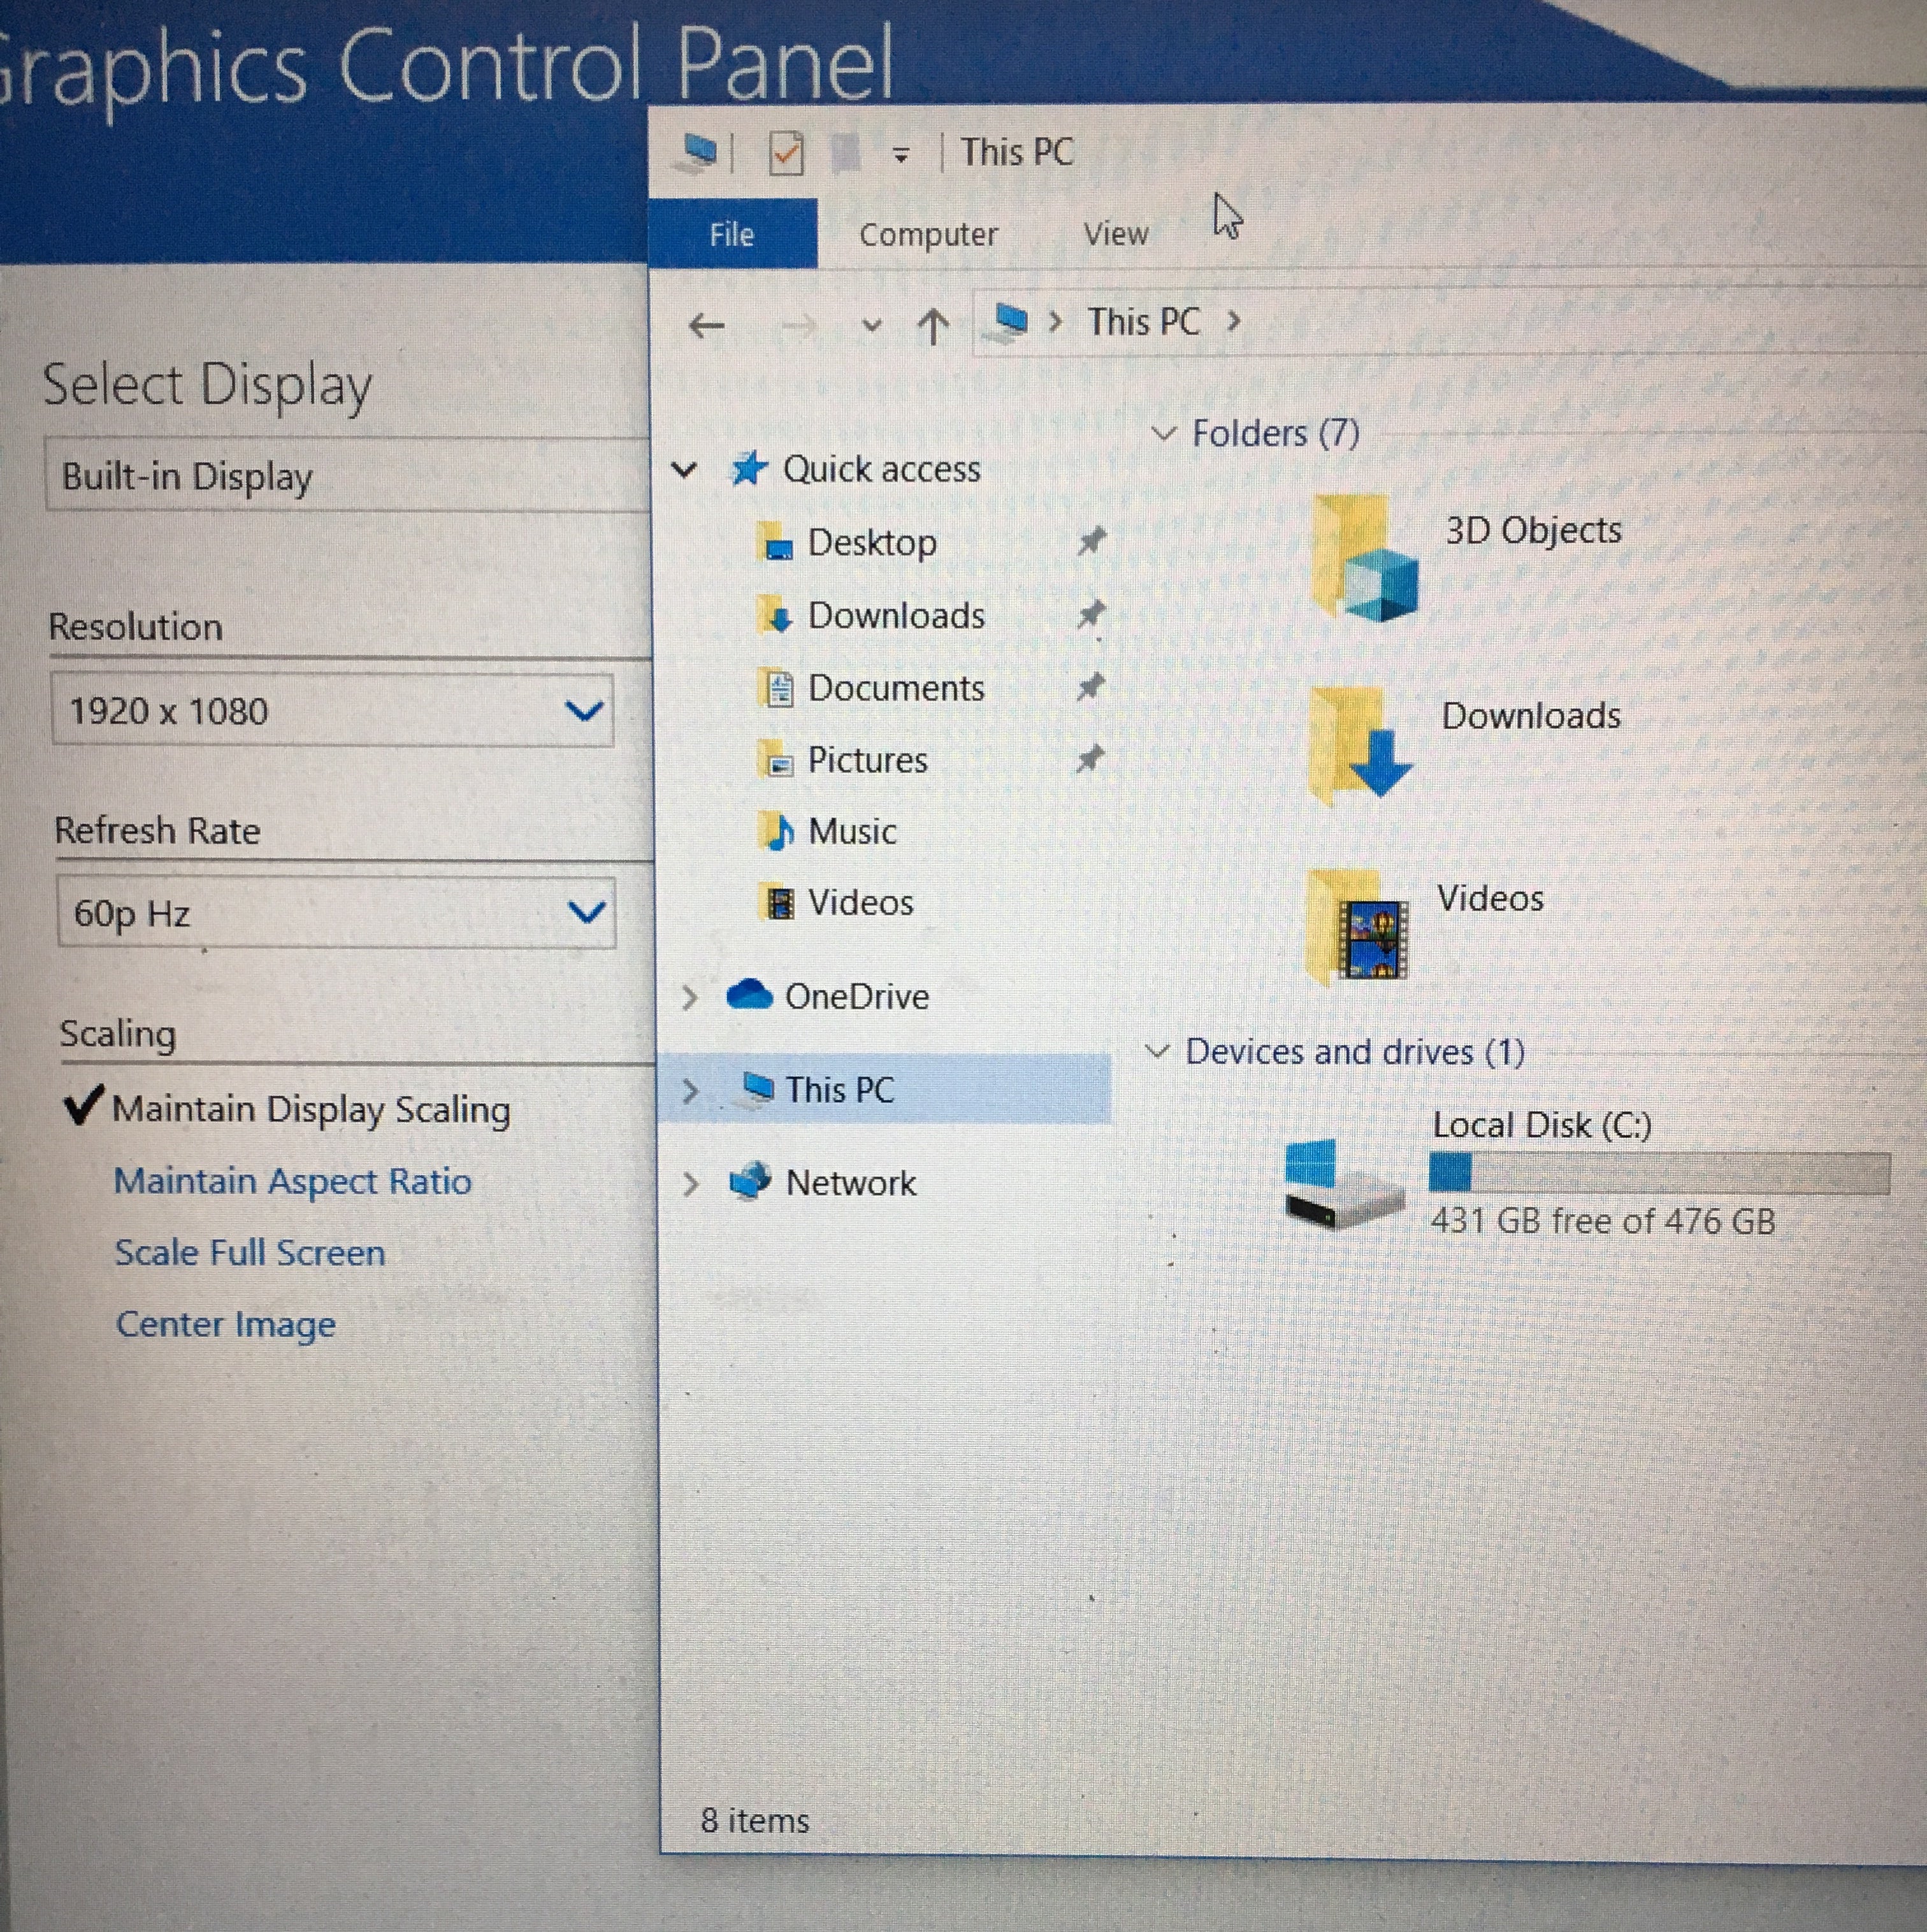This screenshot has width=1927, height=1932.
Task: Collapse the Devices and drives (1) group
Action: click(x=1157, y=1052)
